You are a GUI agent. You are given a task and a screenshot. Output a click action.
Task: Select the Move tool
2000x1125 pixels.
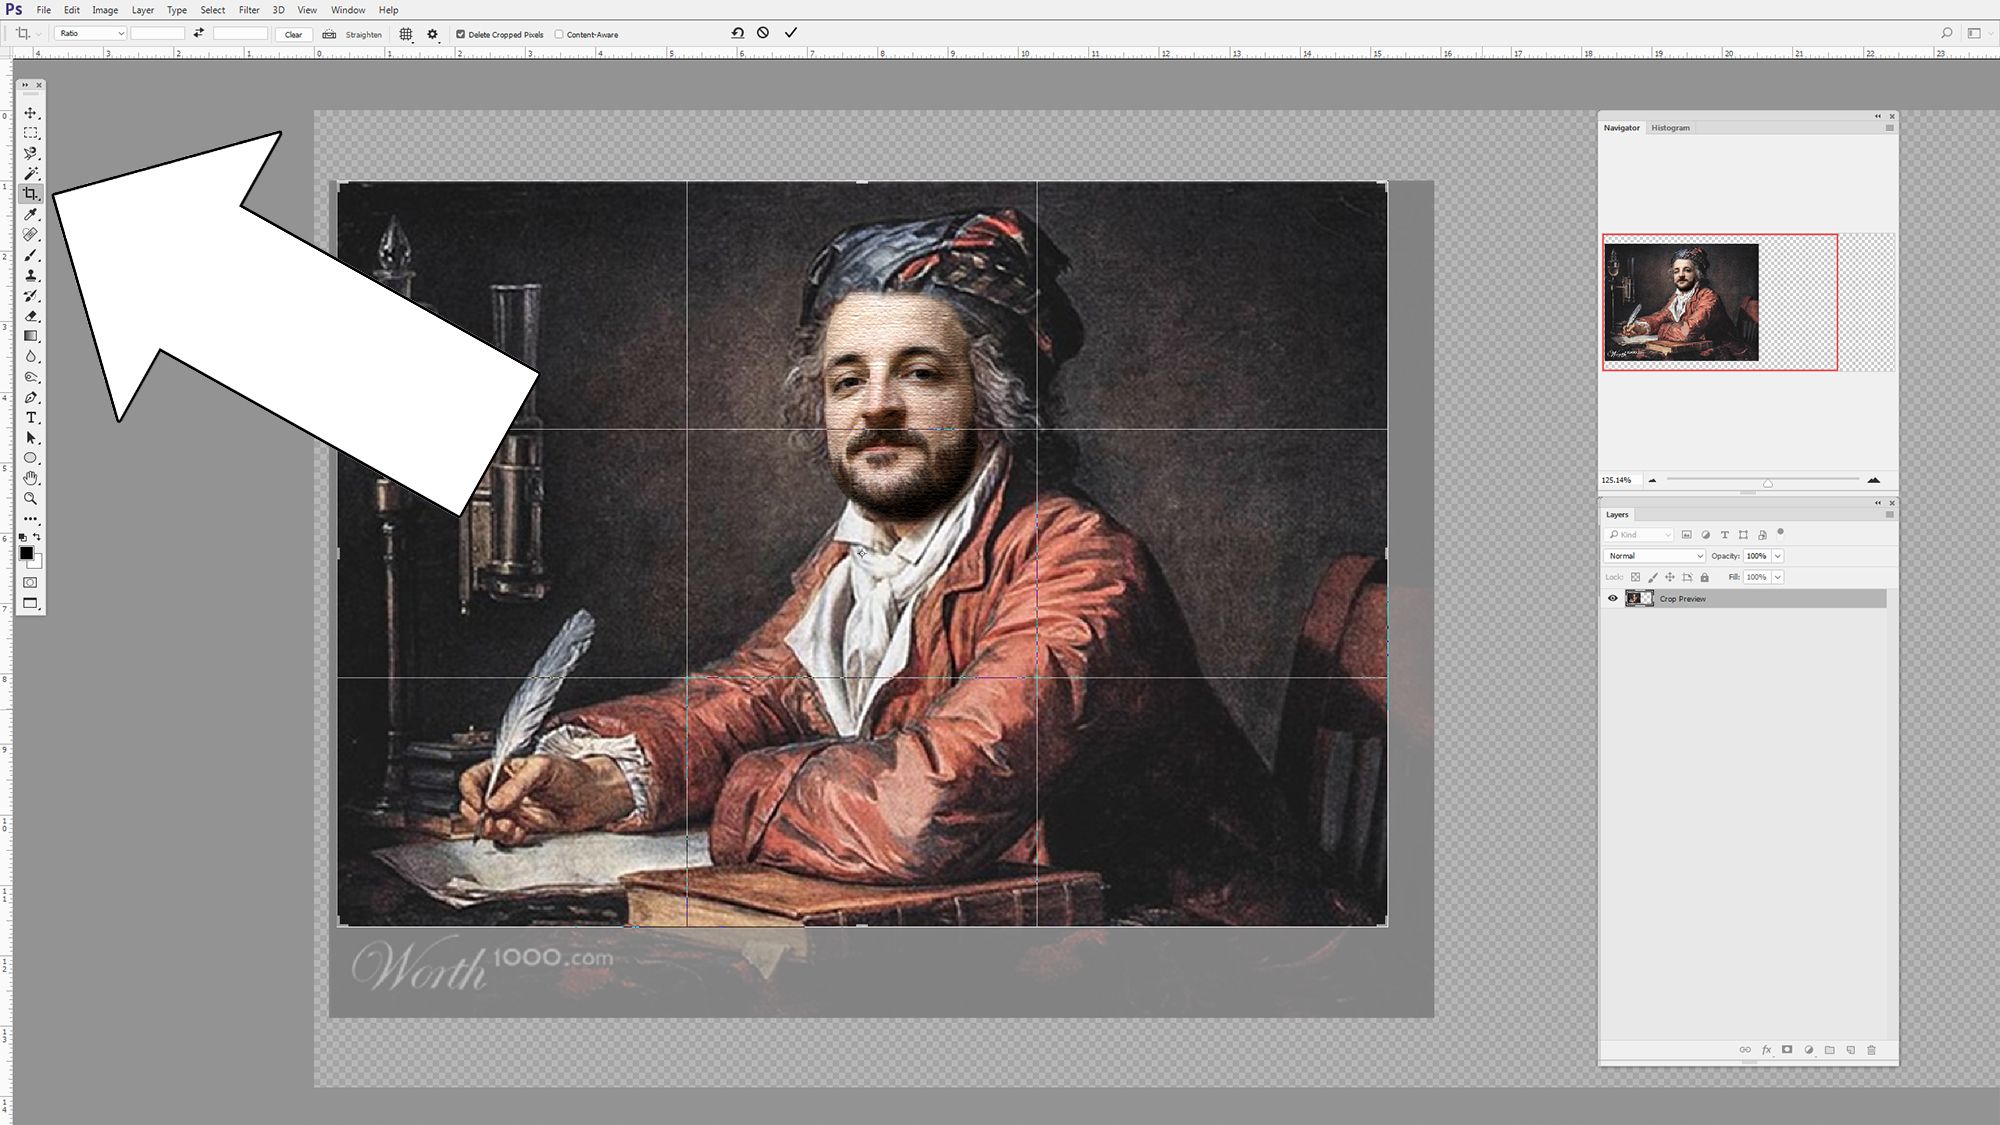(31, 113)
